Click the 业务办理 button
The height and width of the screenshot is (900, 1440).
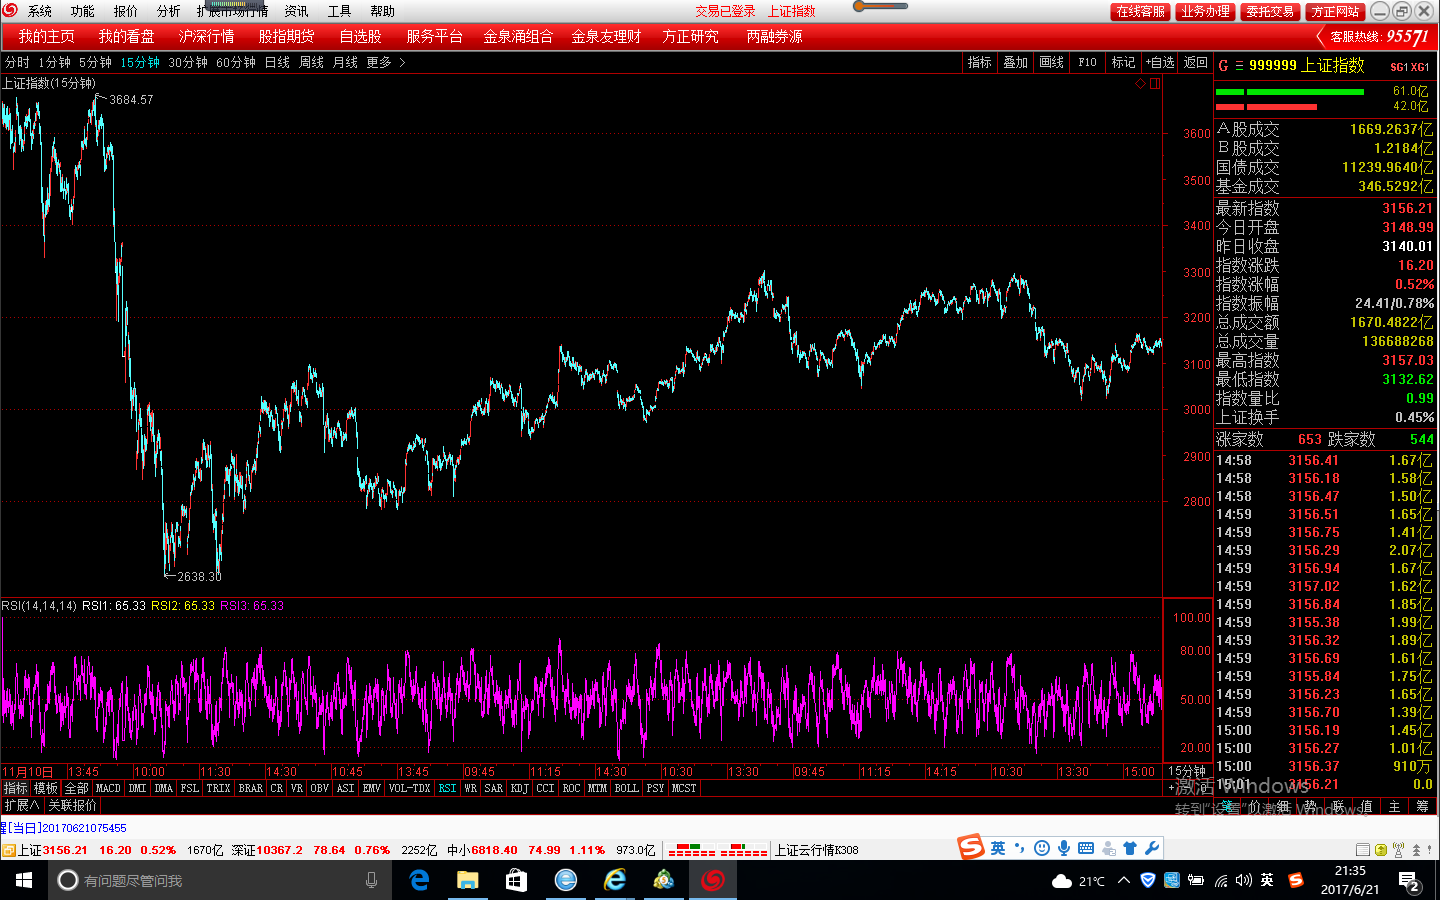1205,11
